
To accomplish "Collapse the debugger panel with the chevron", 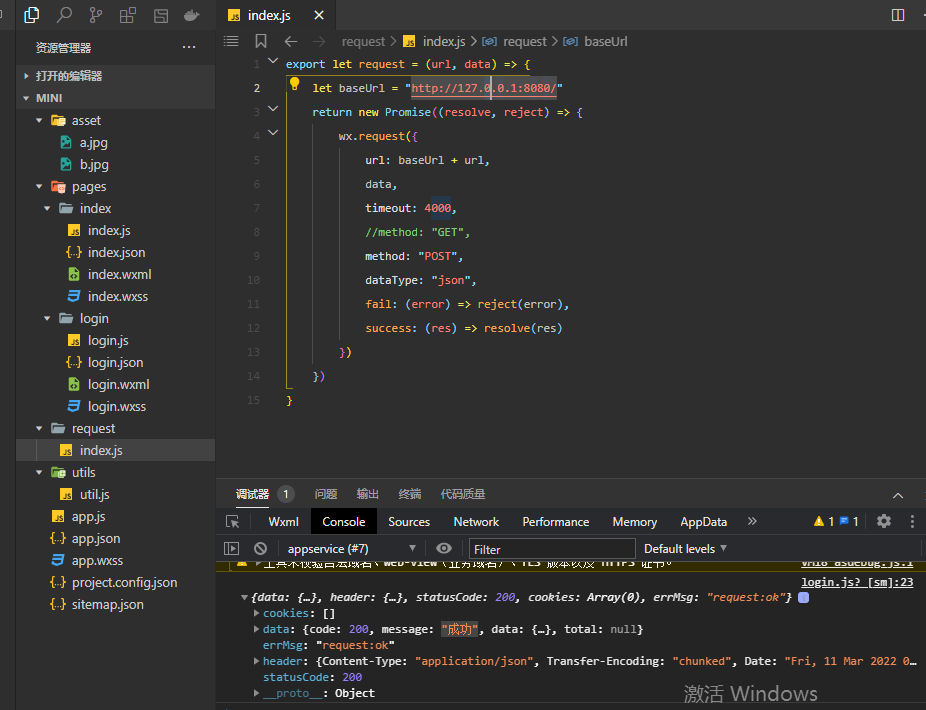I will [898, 494].
